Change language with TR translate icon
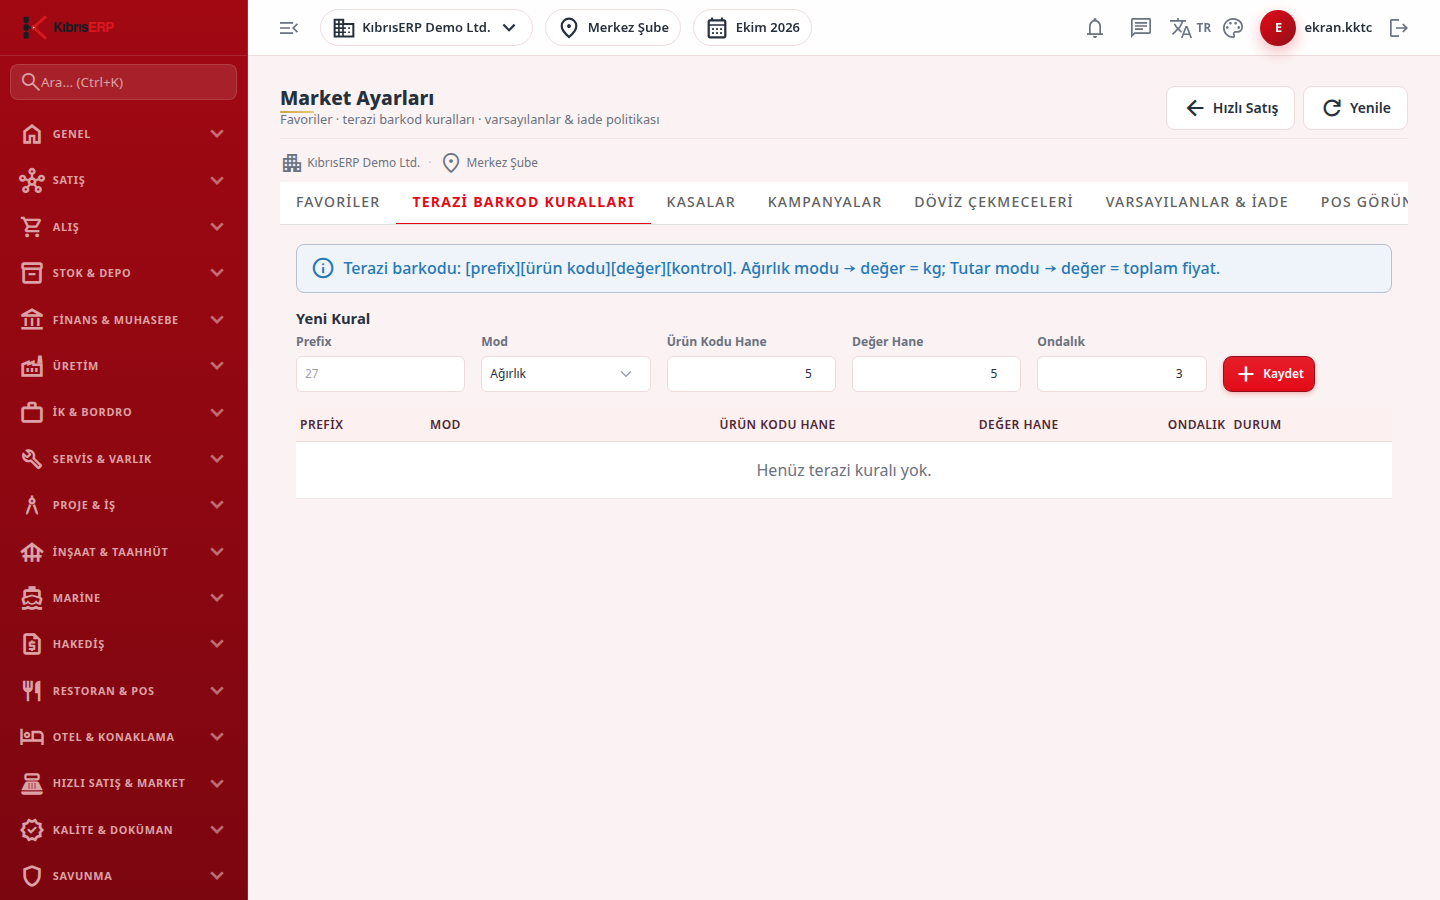Viewport: 1440px width, 900px height. [1190, 28]
